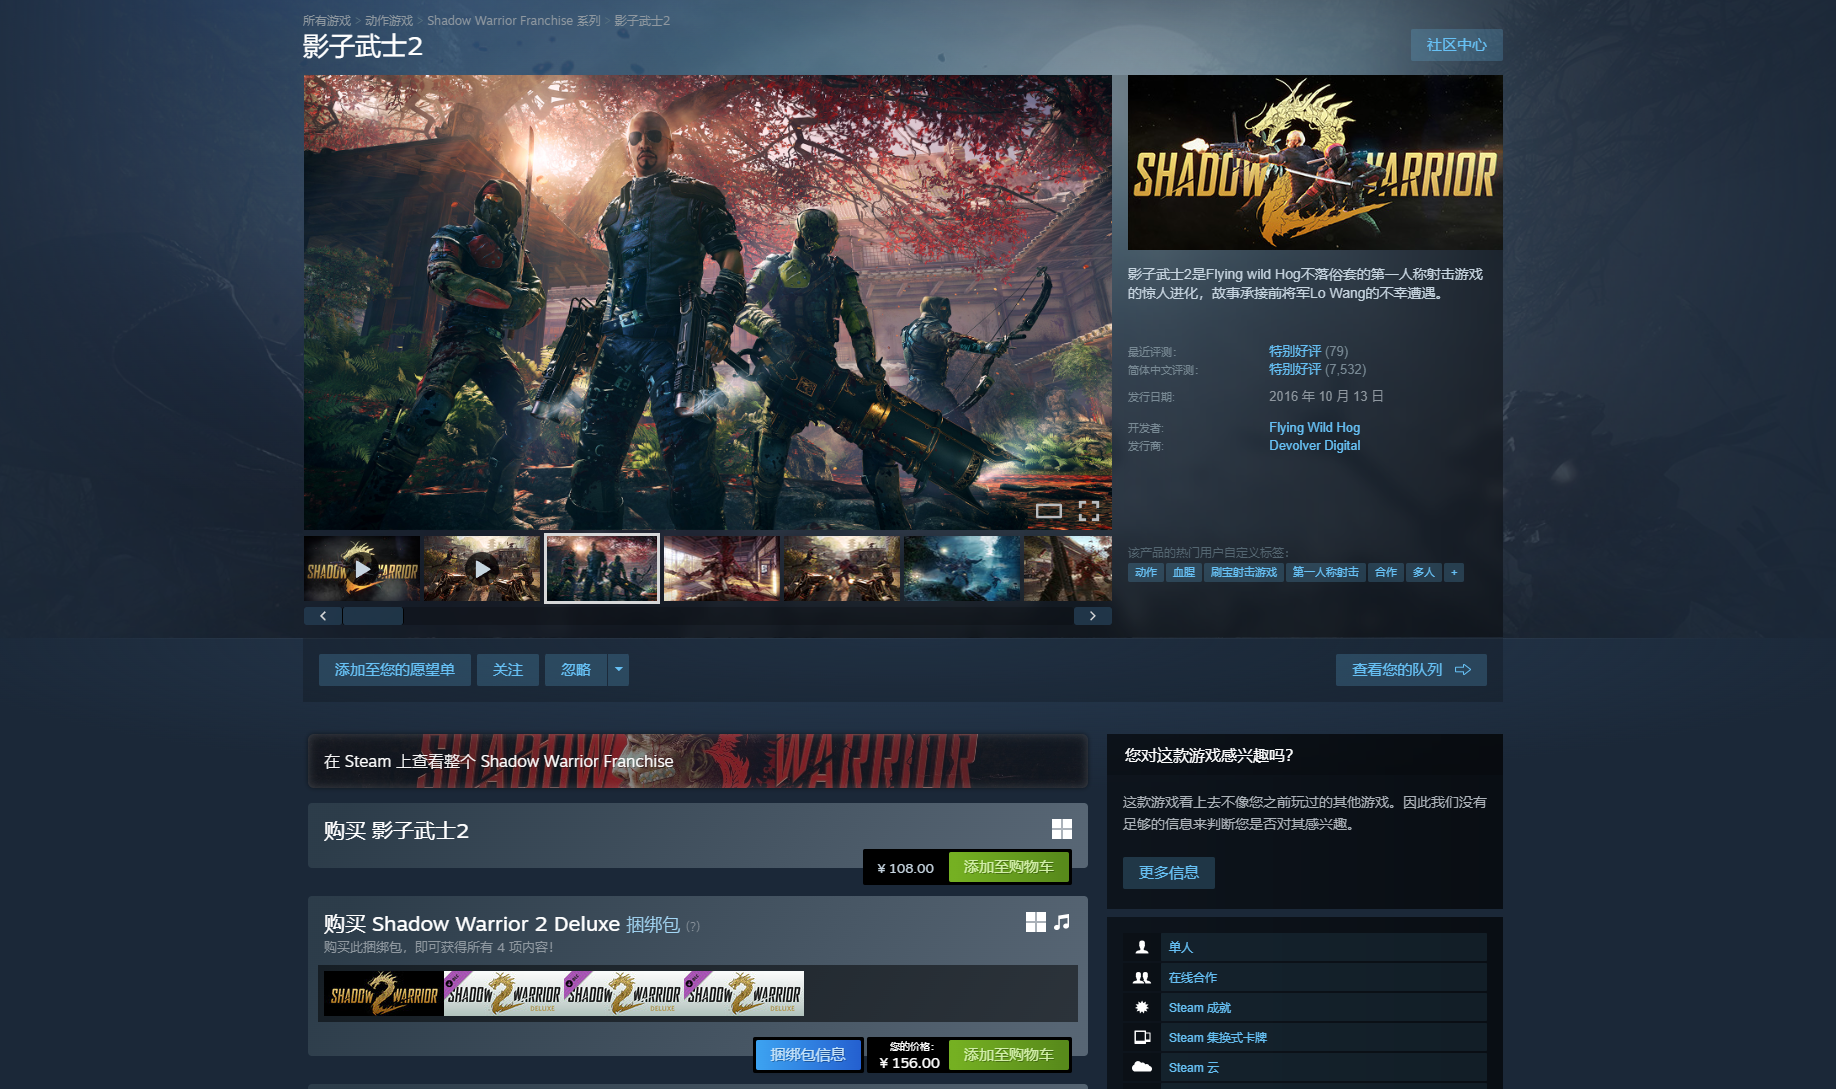Add the ¥156.00 Deluxe bundle to cart

click(1009, 1055)
